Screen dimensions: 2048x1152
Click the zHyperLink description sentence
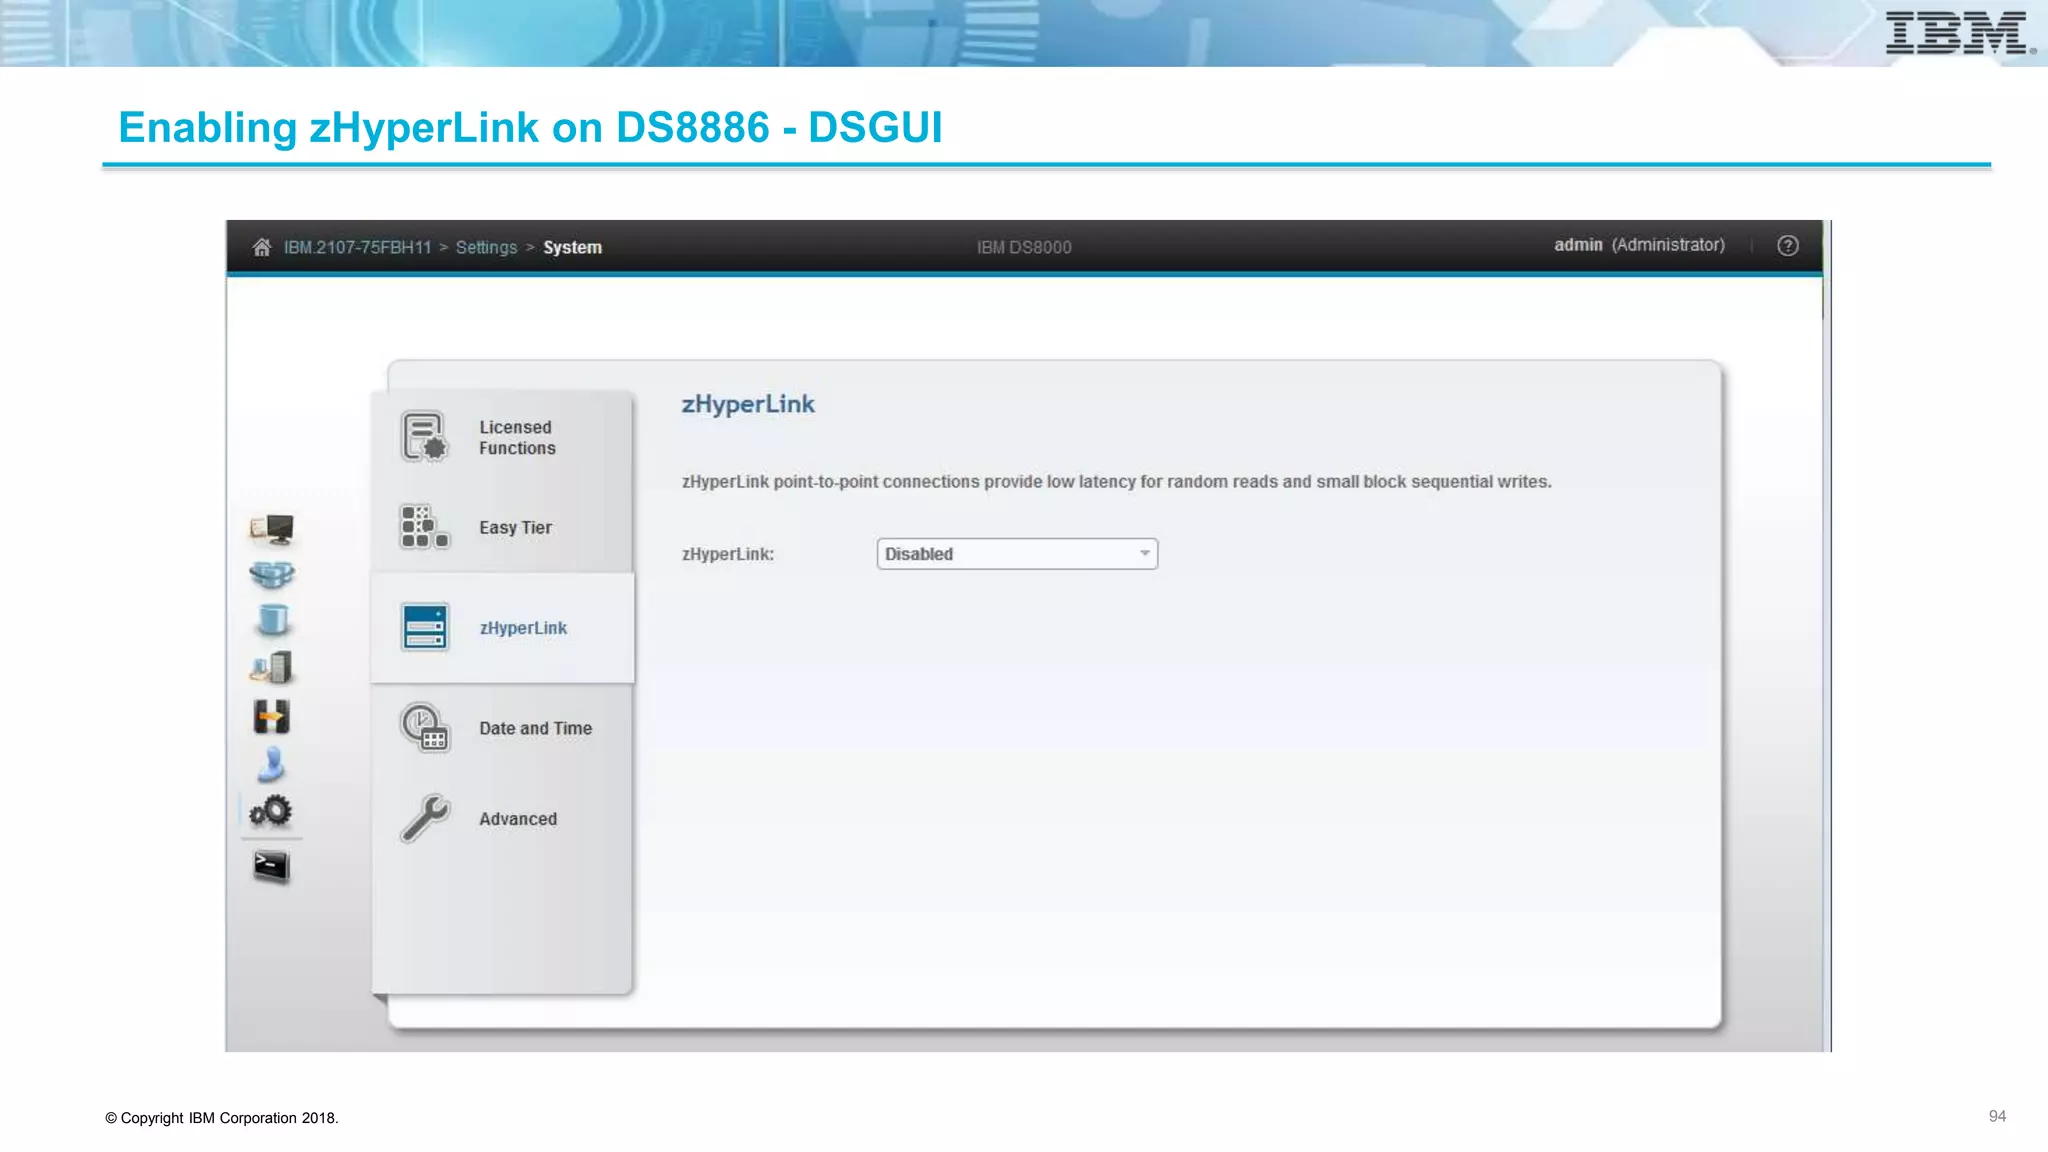tap(1117, 482)
